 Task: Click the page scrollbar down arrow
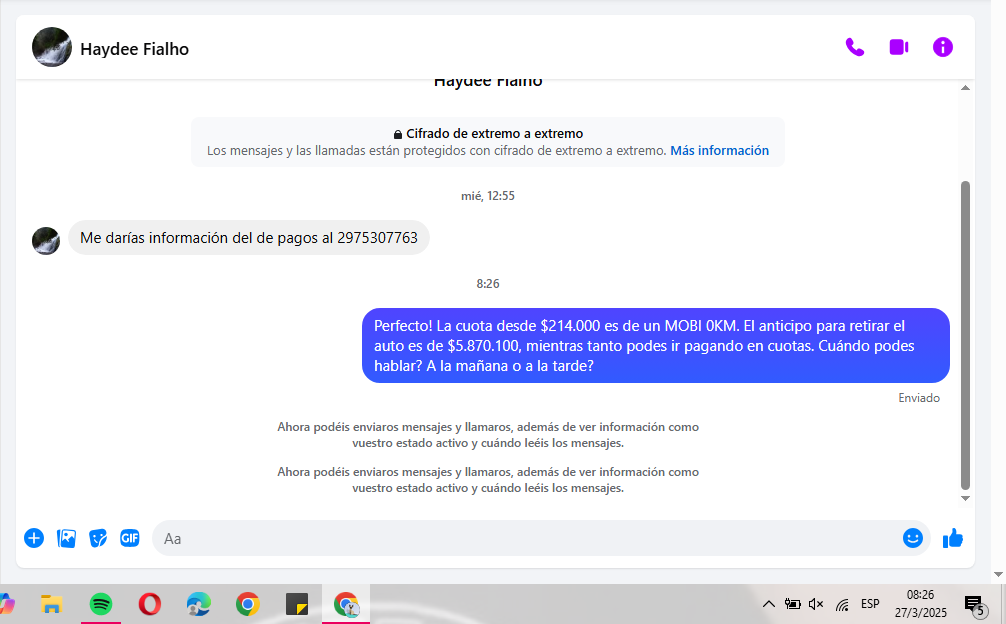click(998, 575)
